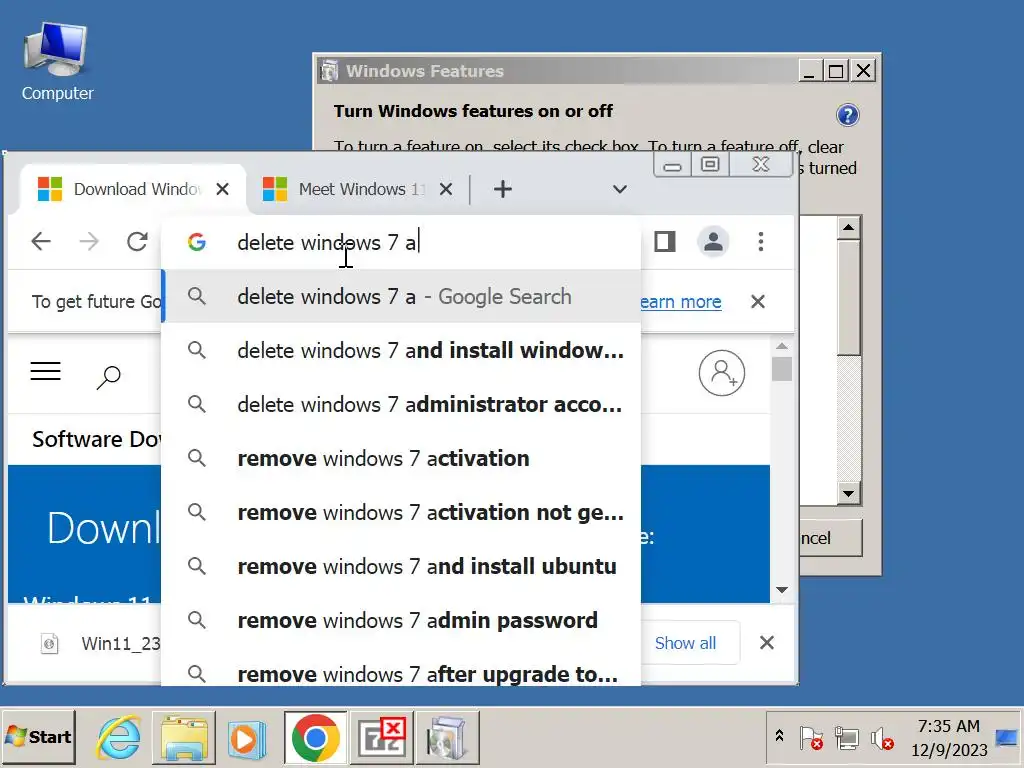The height and width of the screenshot is (768, 1024).
Task: Select 'delete windows 7 and install window...' suggestion
Action: tap(401, 351)
